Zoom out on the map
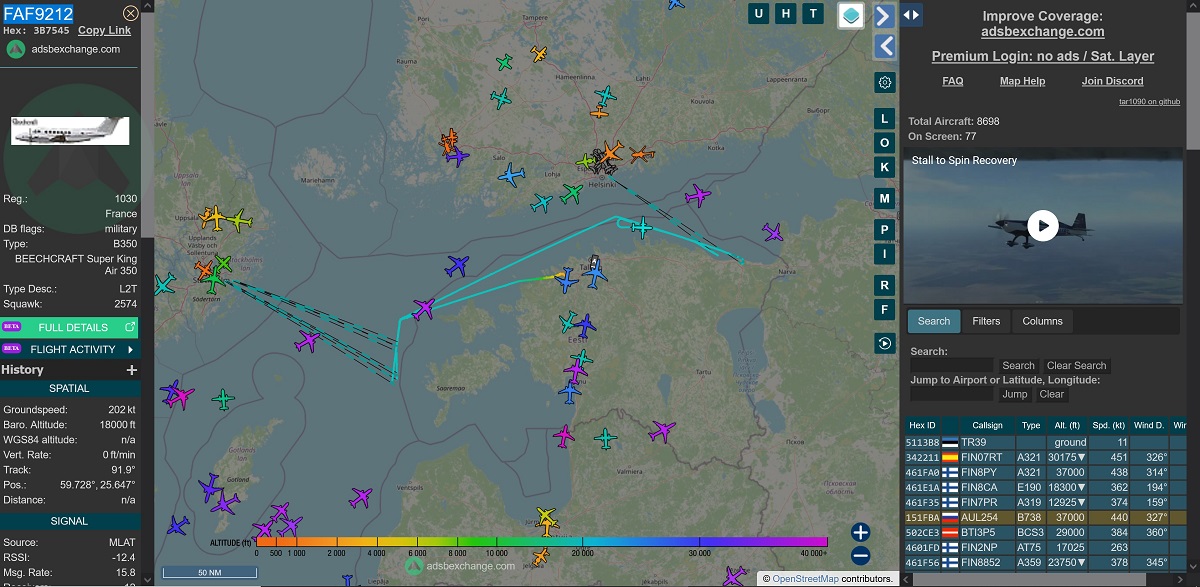Image resolution: width=1200 pixels, height=587 pixels. pyautogui.click(x=860, y=556)
